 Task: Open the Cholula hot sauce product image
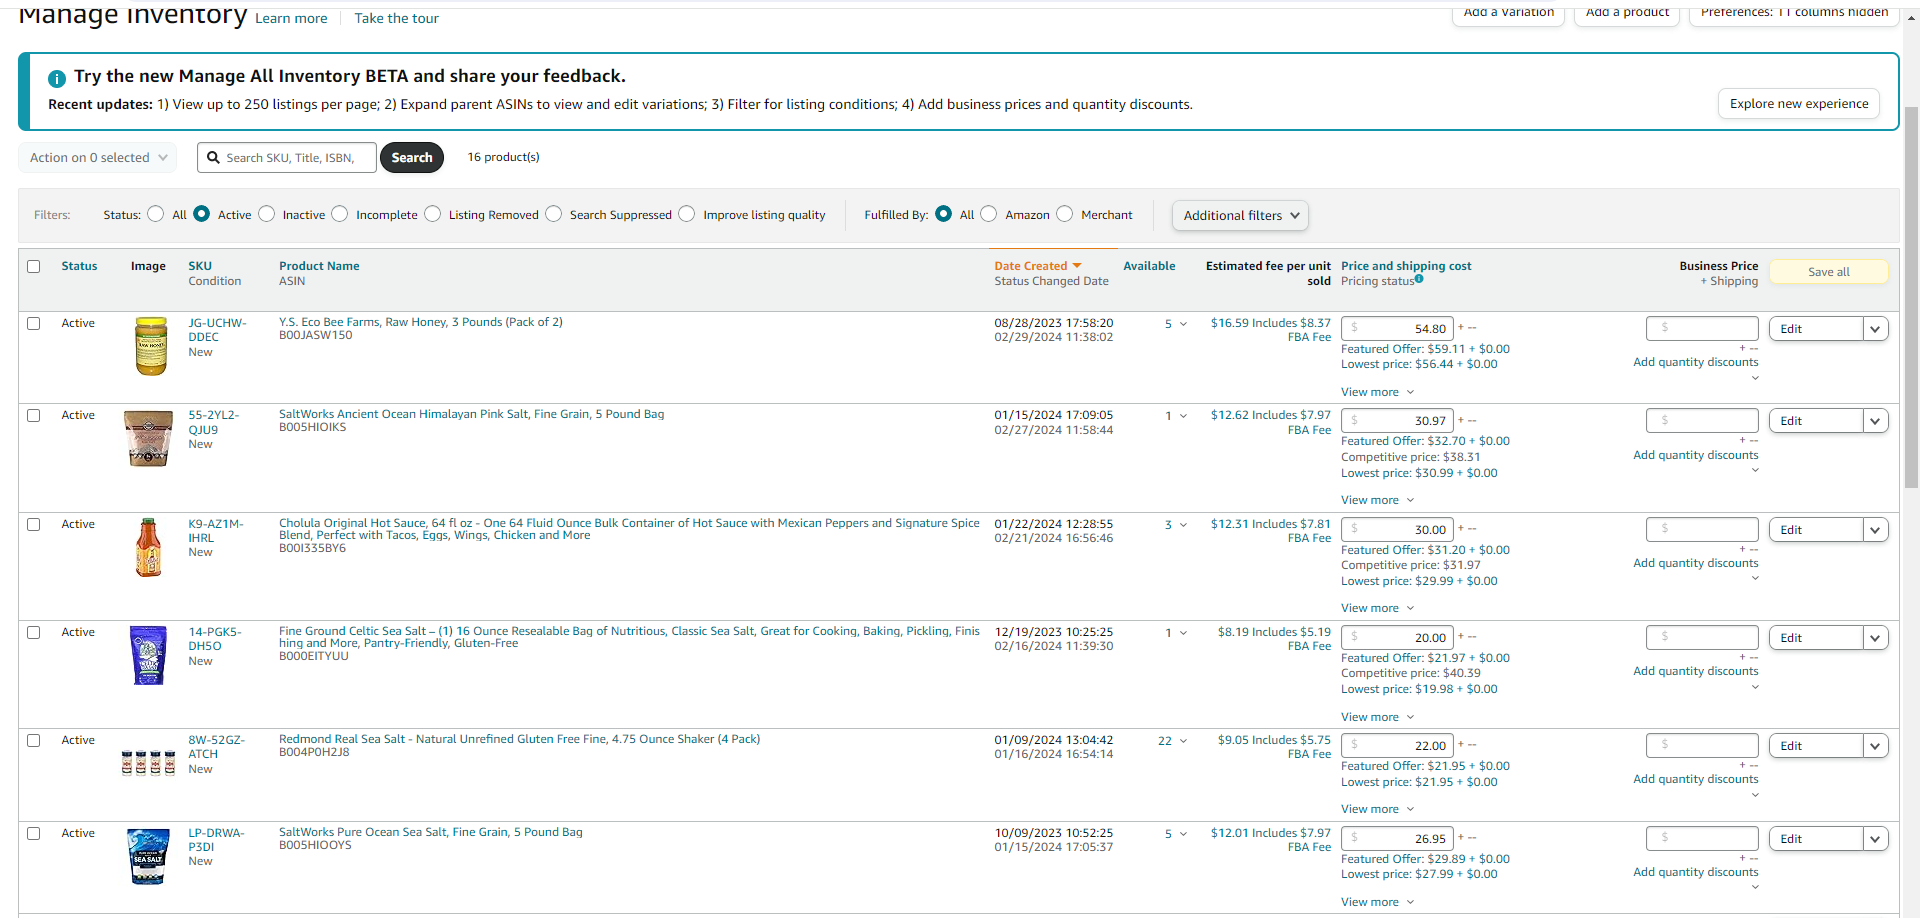148,547
